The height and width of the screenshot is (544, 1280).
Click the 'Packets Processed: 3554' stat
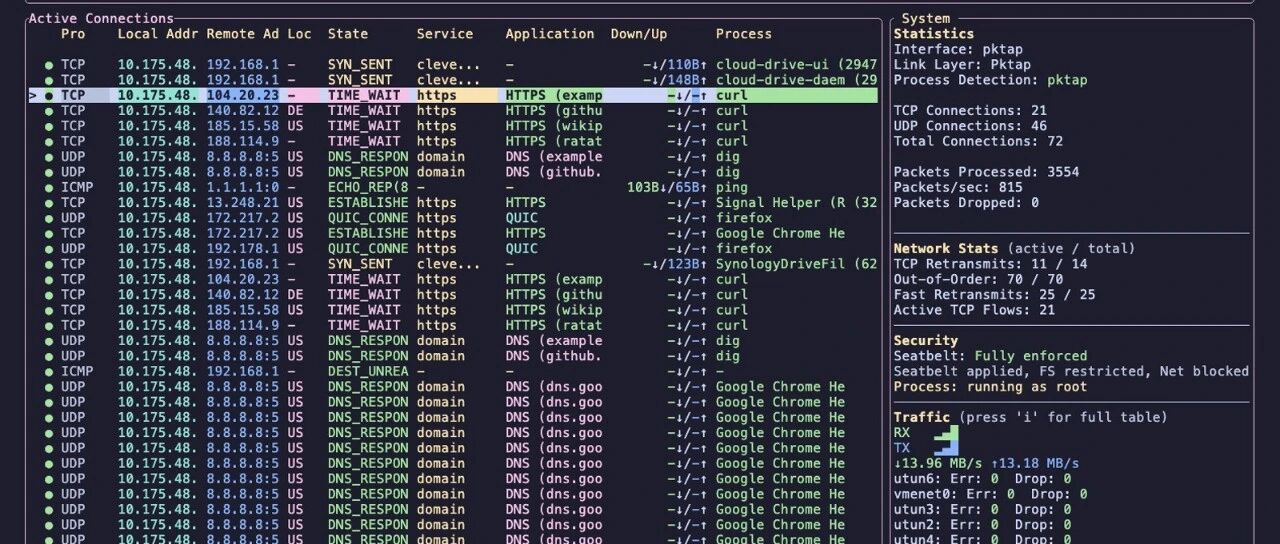(987, 172)
